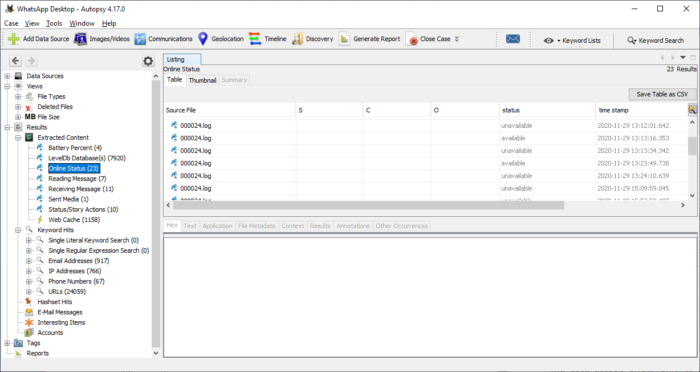
Task: Select the E-Mail Messages node
Action: pyautogui.click(x=60, y=312)
